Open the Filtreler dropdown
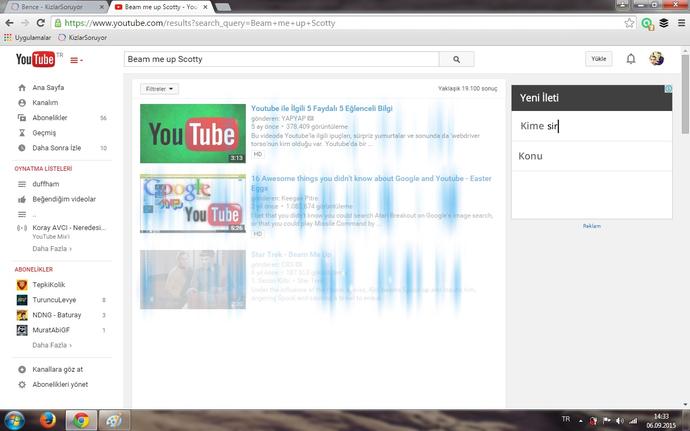 pyautogui.click(x=159, y=89)
